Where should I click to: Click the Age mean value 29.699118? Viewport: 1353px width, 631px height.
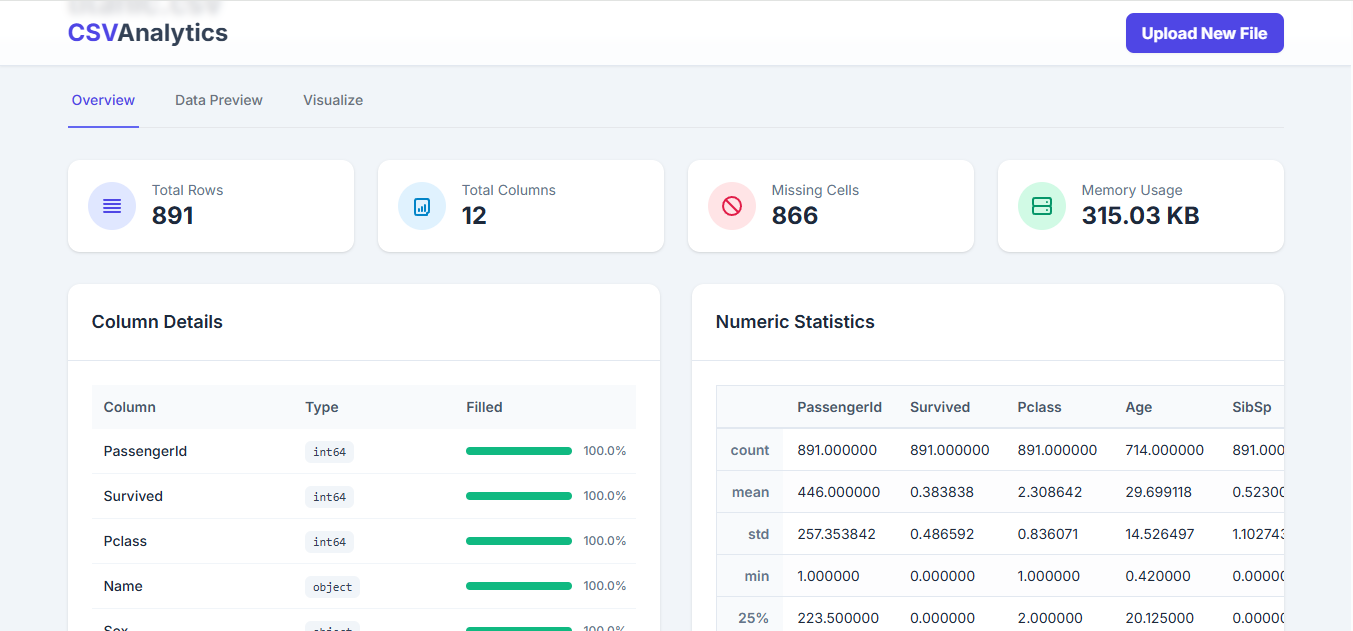click(x=1158, y=492)
